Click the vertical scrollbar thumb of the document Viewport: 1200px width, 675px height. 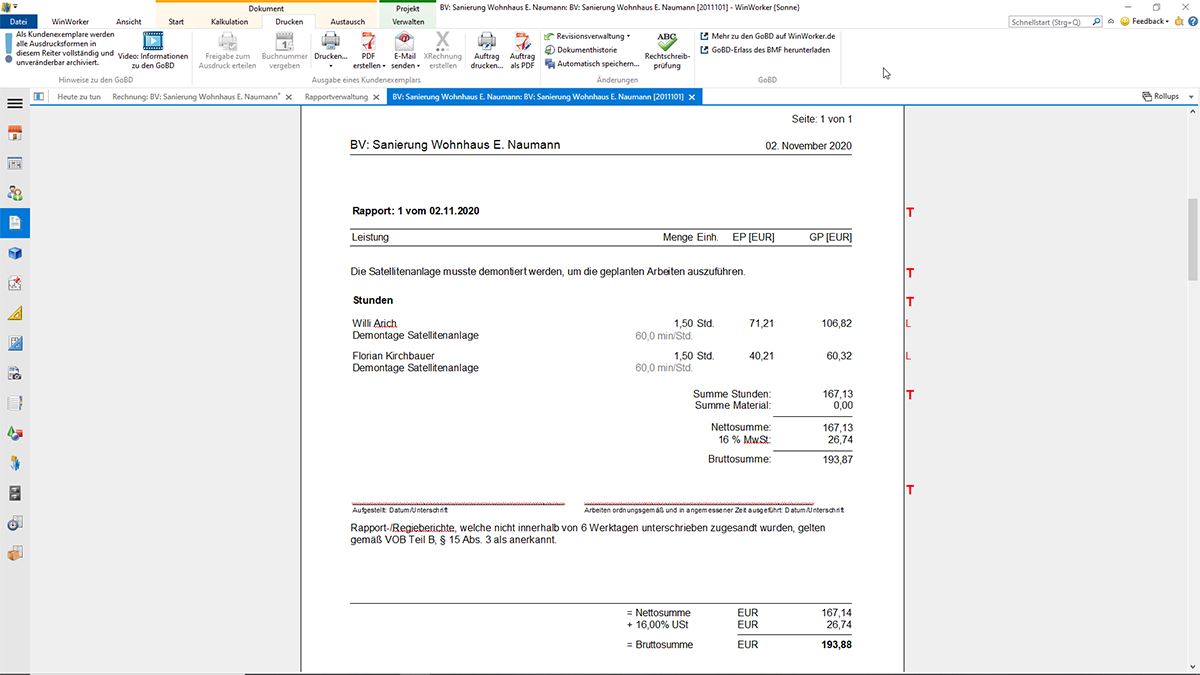(1193, 240)
